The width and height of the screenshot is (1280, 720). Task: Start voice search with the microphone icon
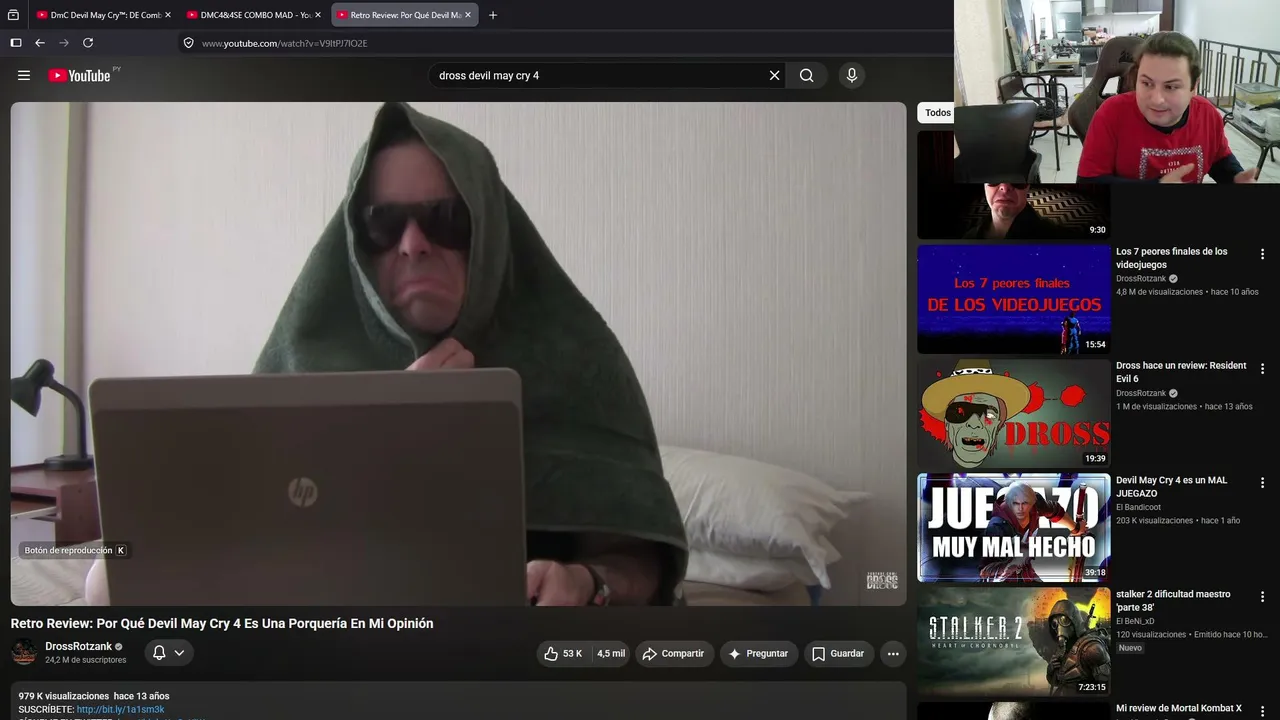click(852, 75)
